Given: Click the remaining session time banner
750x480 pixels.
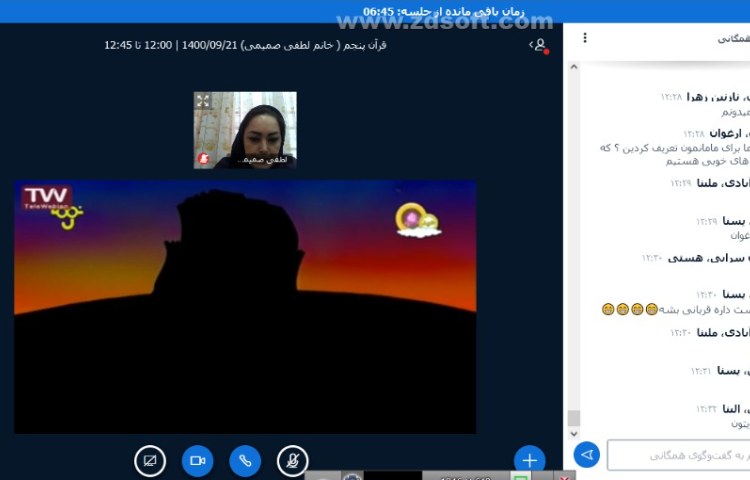Looking at the screenshot, I should point(375,11).
